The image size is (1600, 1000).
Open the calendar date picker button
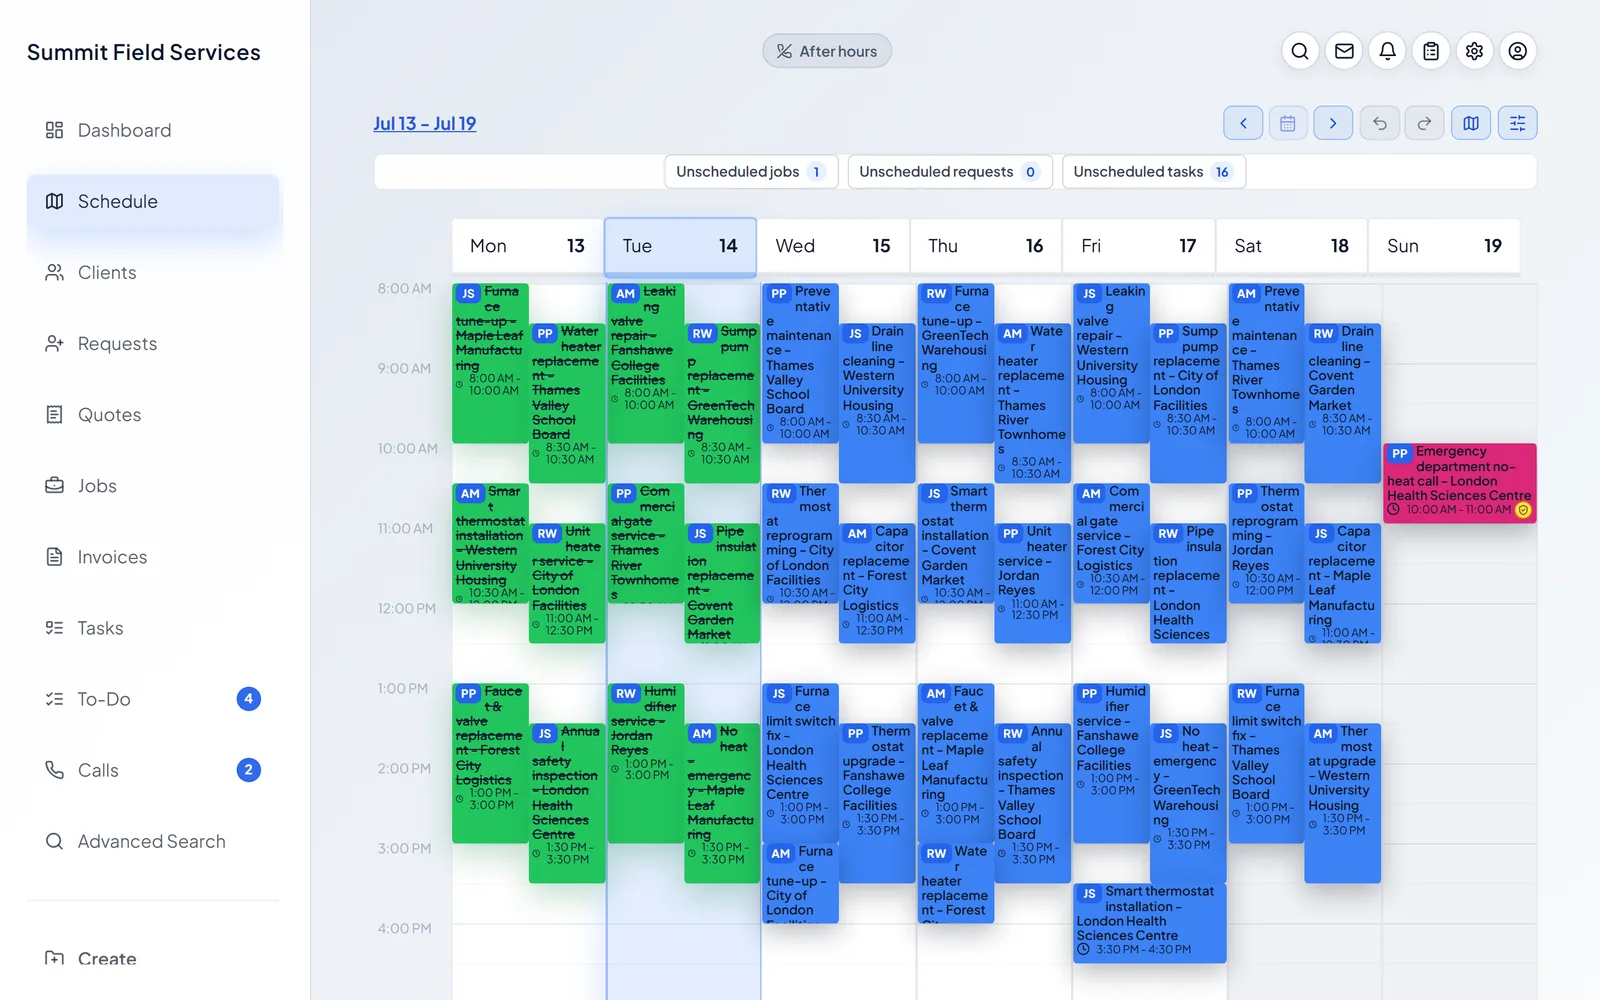1288,123
